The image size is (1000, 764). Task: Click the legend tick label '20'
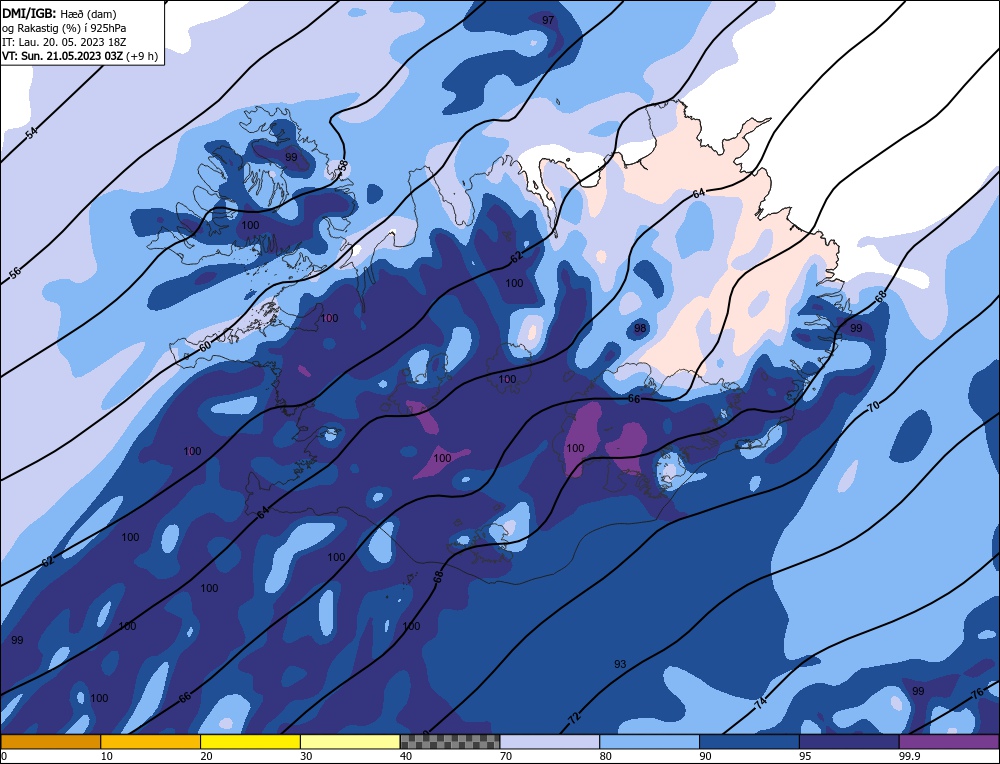[x=206, y=756]
